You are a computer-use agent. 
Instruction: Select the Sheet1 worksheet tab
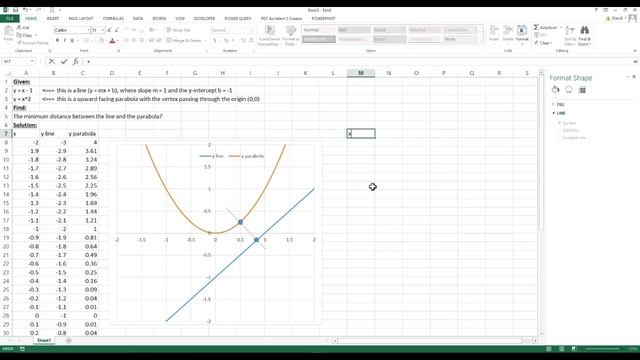pyautogui.click(x=44, y=340)
